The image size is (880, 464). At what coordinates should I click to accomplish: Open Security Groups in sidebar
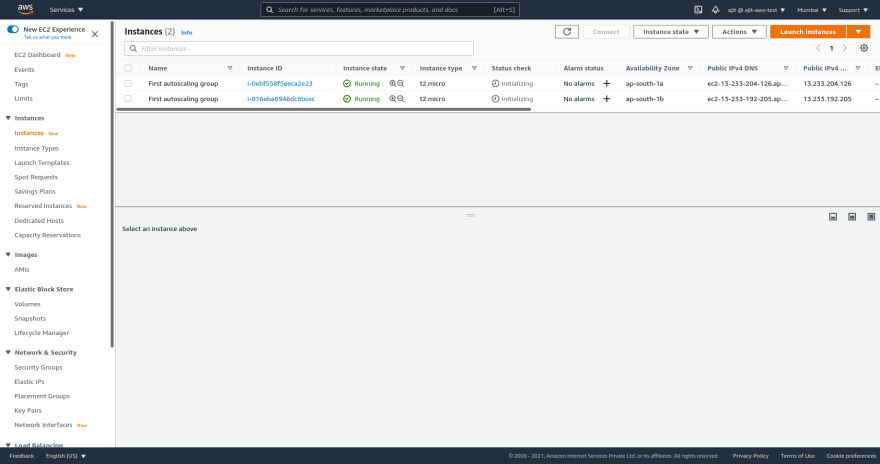[x=38, y=367]
